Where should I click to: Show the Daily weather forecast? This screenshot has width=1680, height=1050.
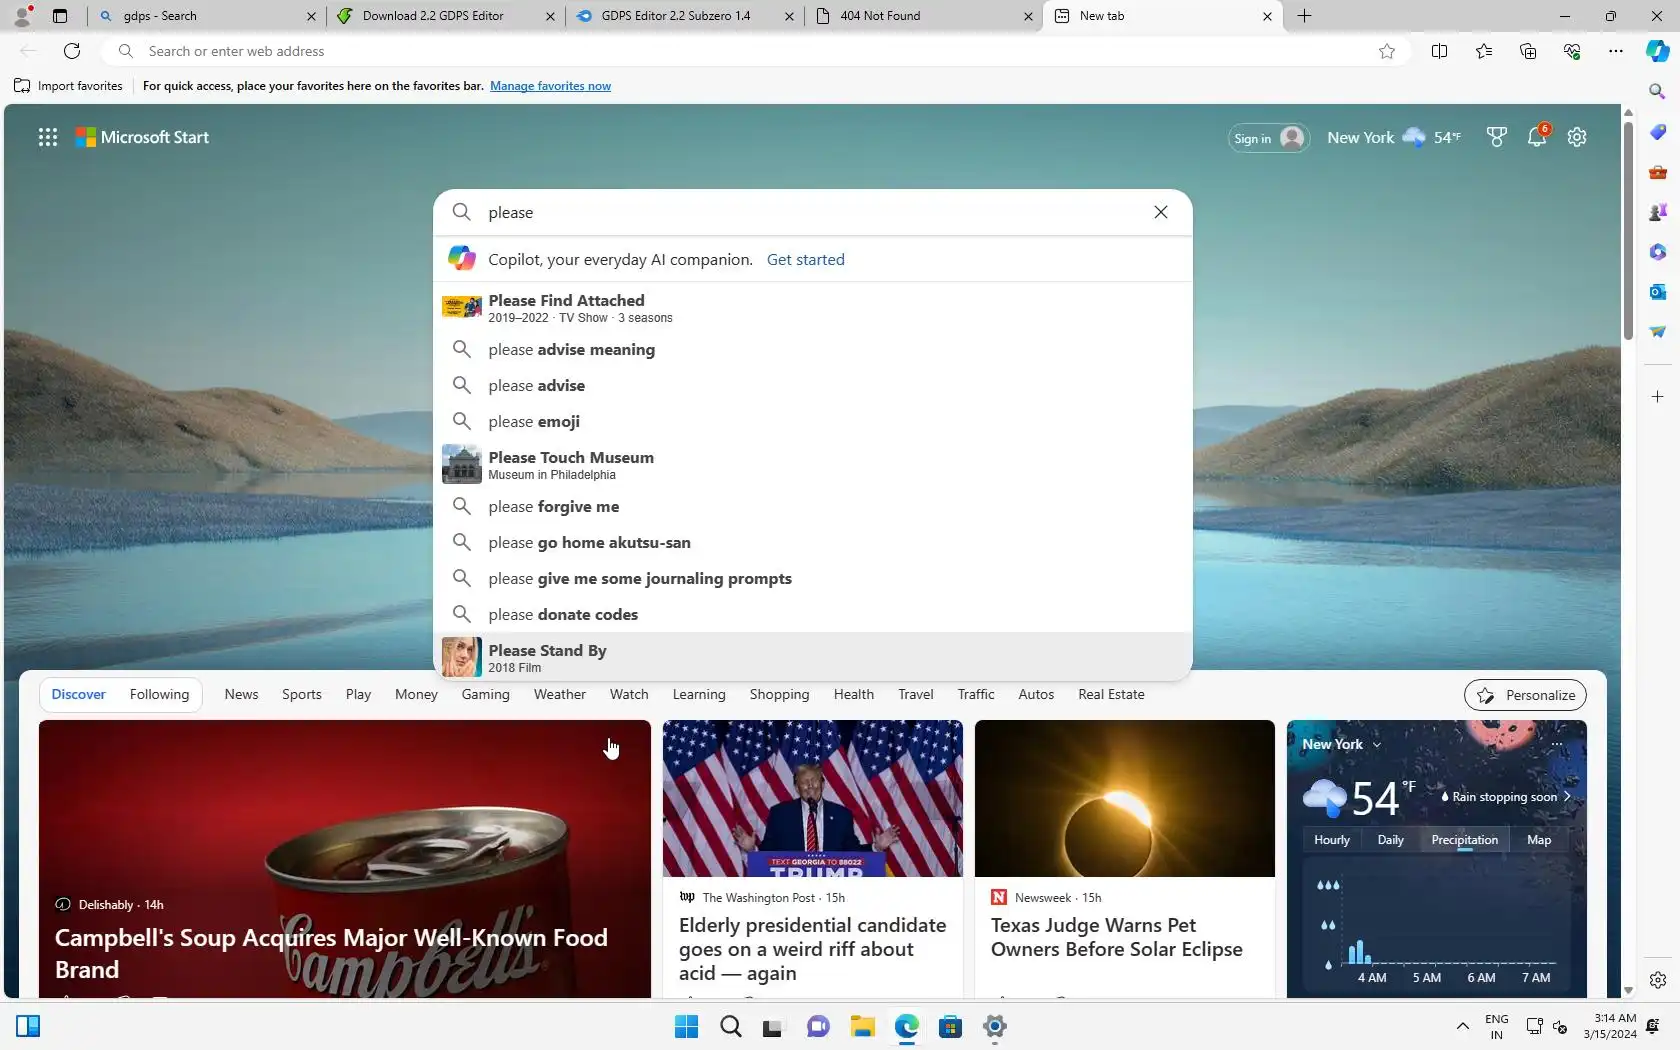coord(1390,840)
